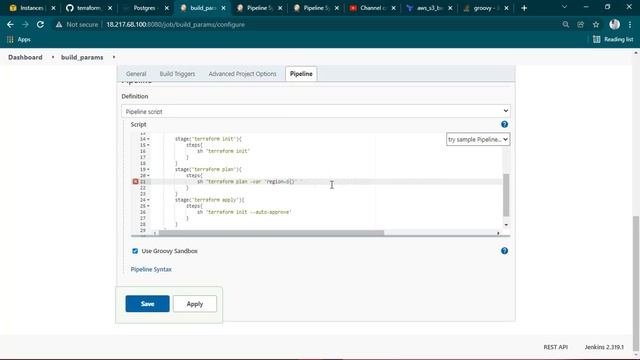Open the Build Triggers tab
The width and height of the screenshot is (640, 360).
pyautogui.click(x=177, y=74)
